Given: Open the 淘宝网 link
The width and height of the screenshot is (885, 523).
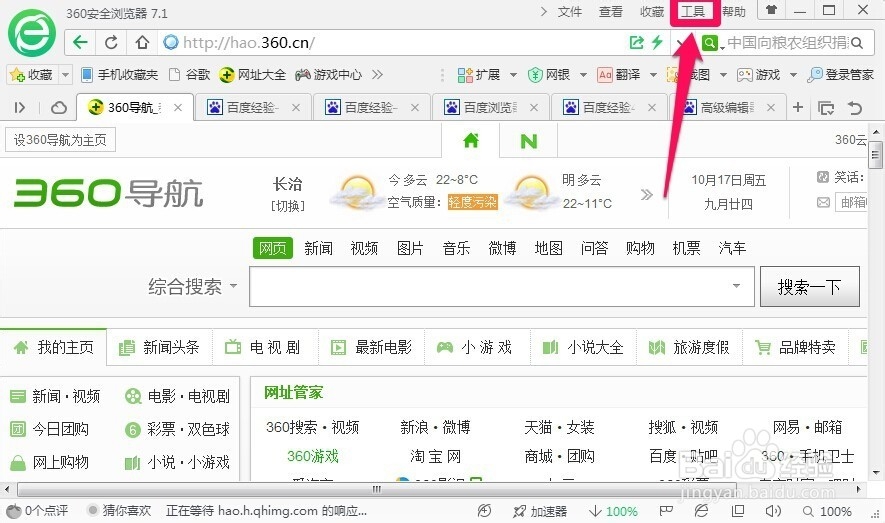Looking at the screenshot, I should [435, 456].
